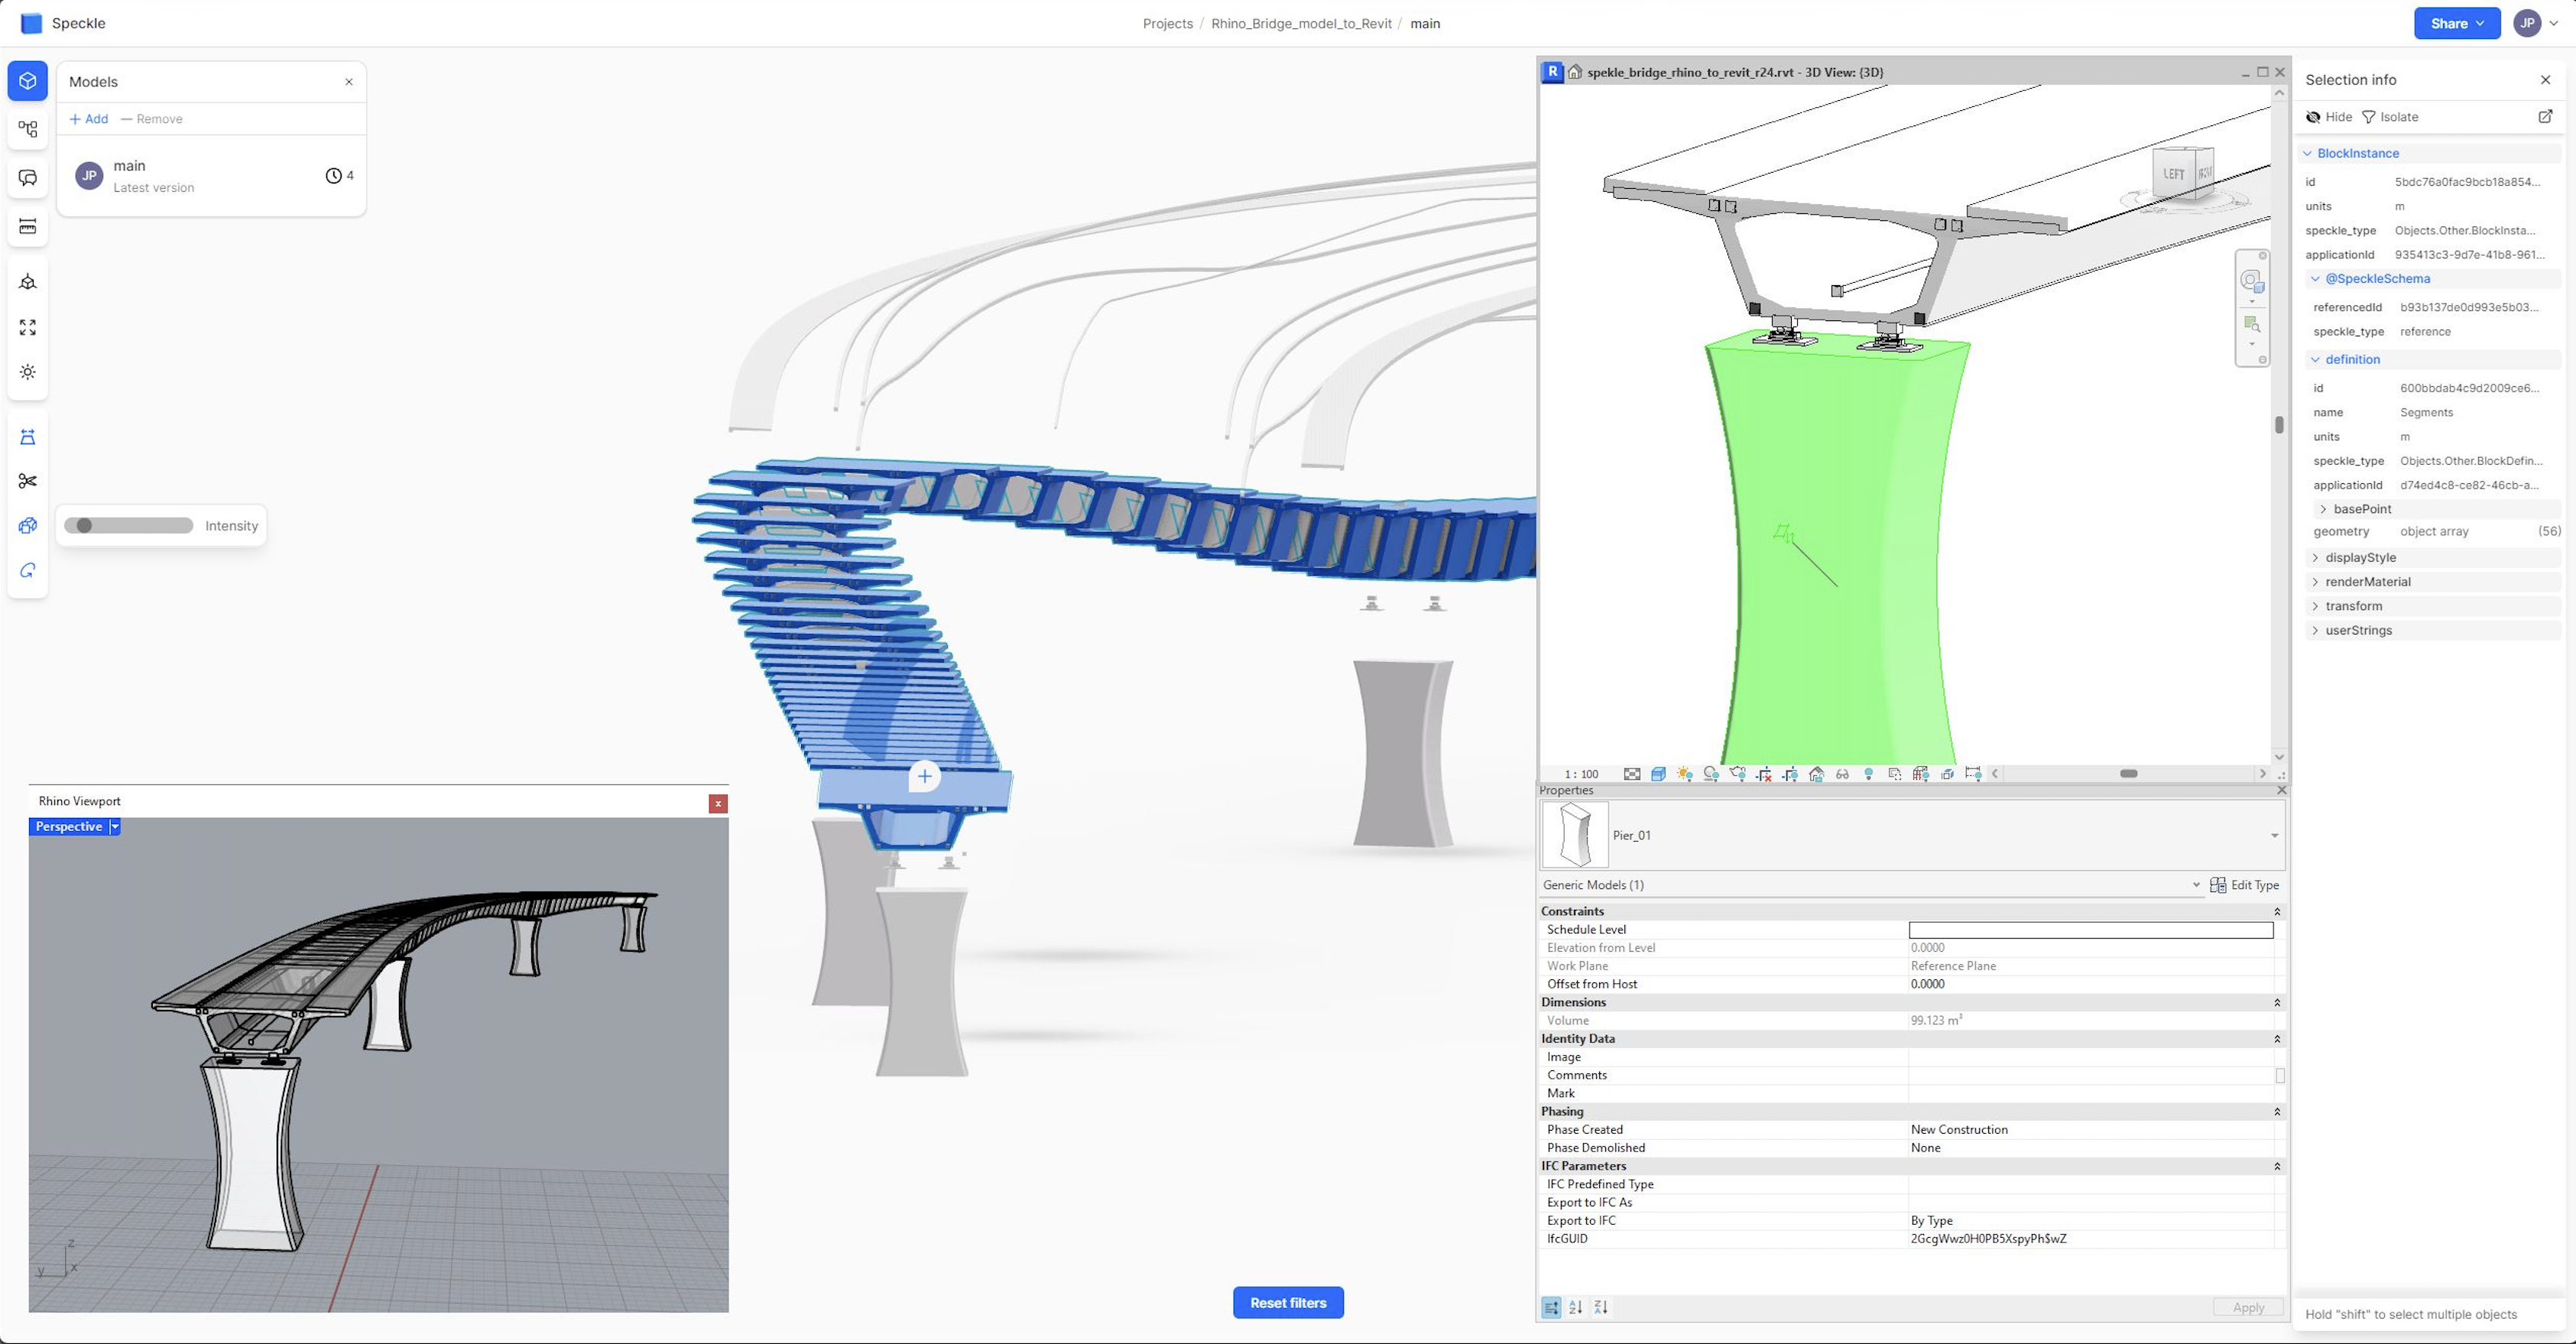The image size is (2576, 1344).
Task: Click Revit Reveal Hidden Elements lightbulb icon
Action: point(1869,774)
